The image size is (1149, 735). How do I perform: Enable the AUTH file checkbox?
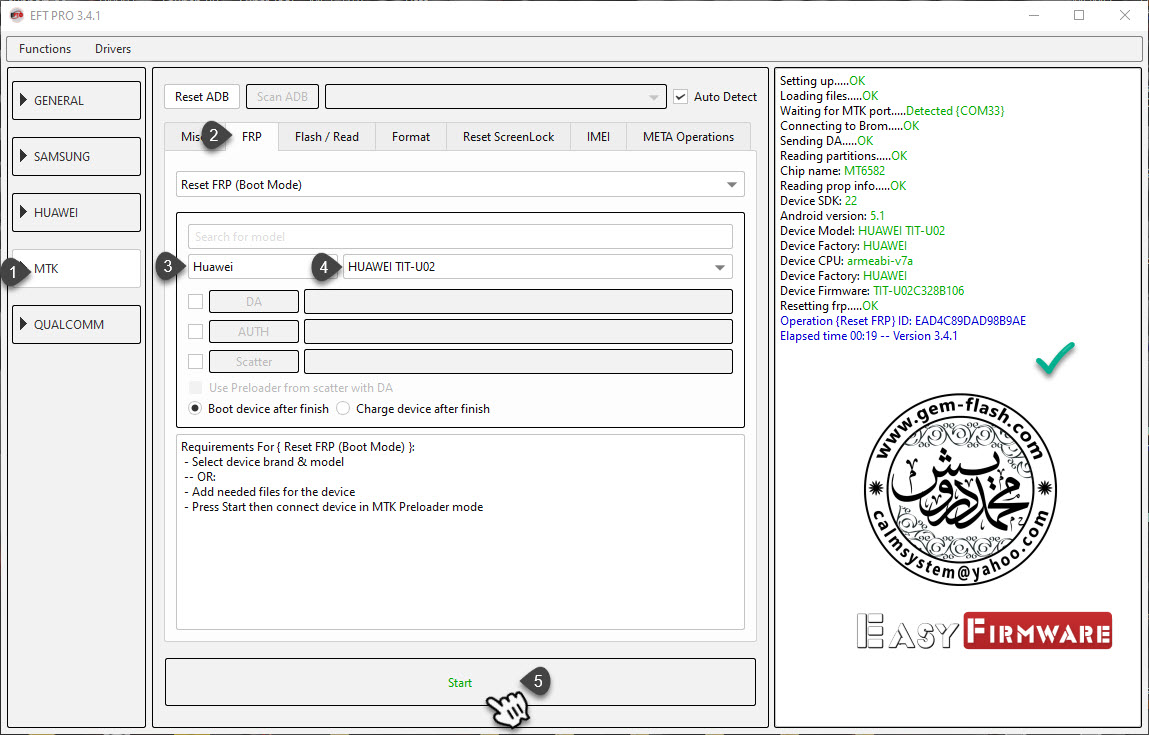point(196,331)
